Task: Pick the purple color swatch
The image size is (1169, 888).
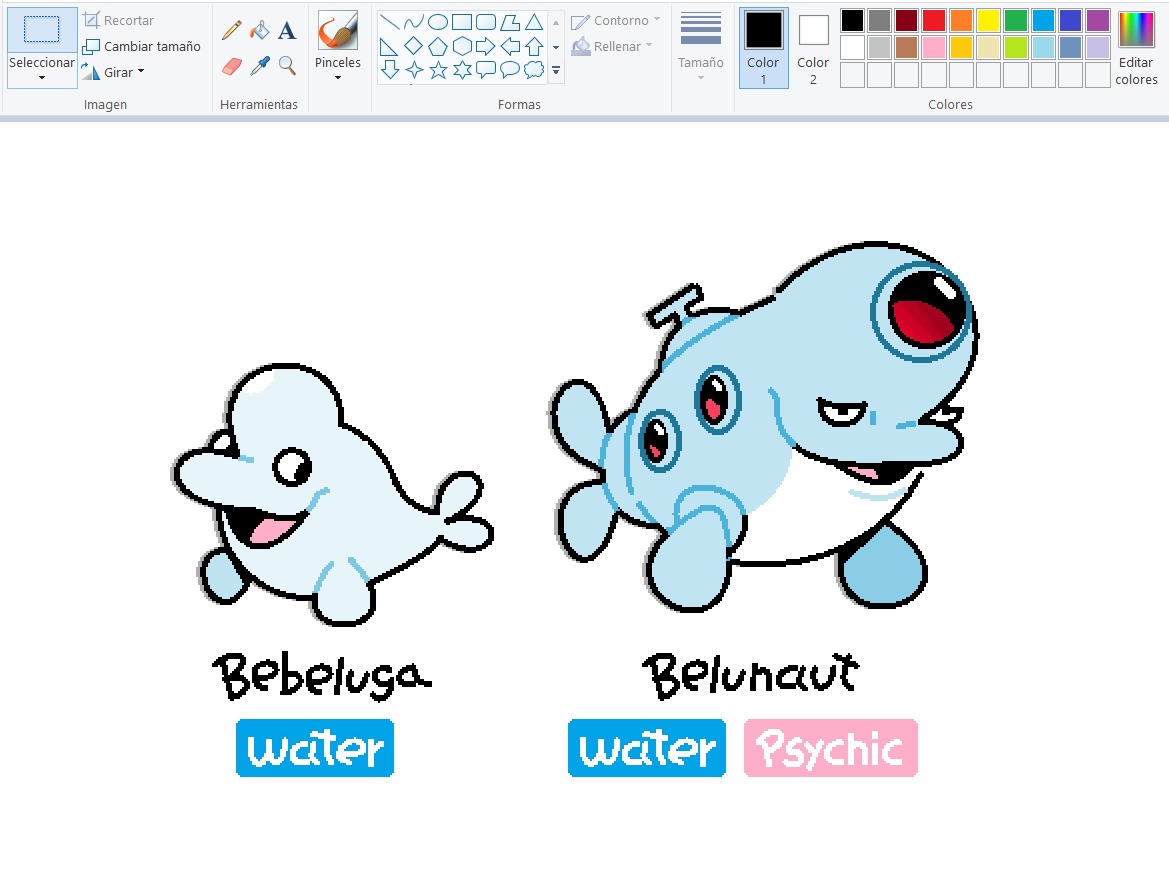Action: pyautogui.click(x=1097, y=20)
